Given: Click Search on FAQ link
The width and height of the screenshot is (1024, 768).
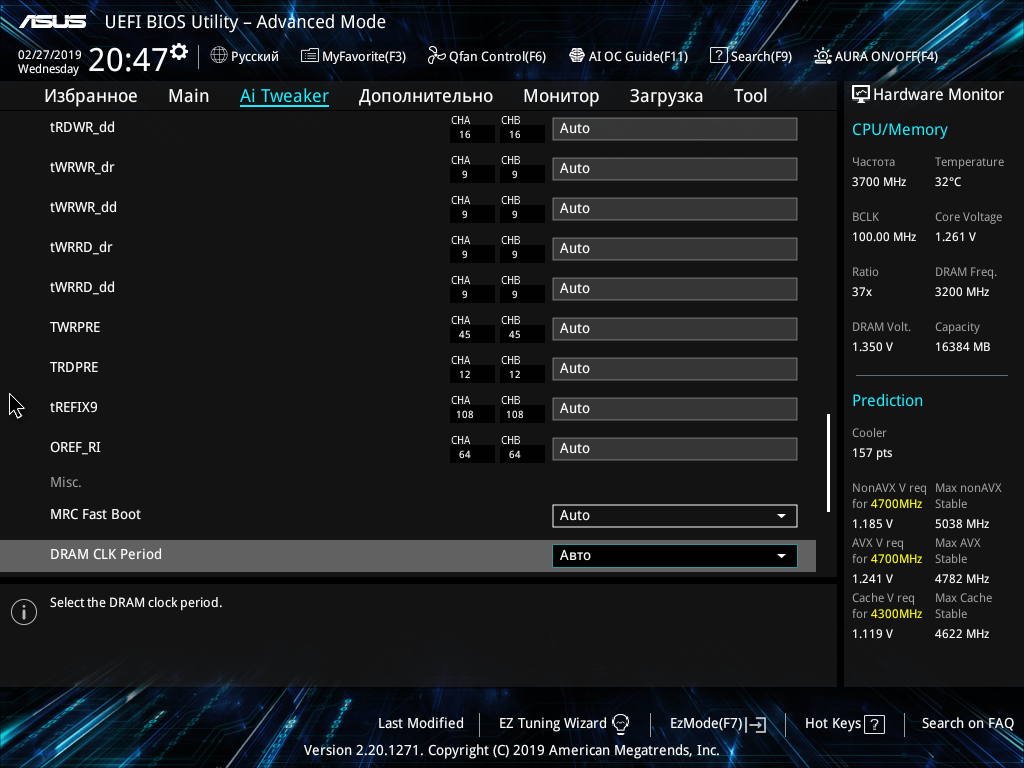Looking at the screenshot, I should [968, 723].
